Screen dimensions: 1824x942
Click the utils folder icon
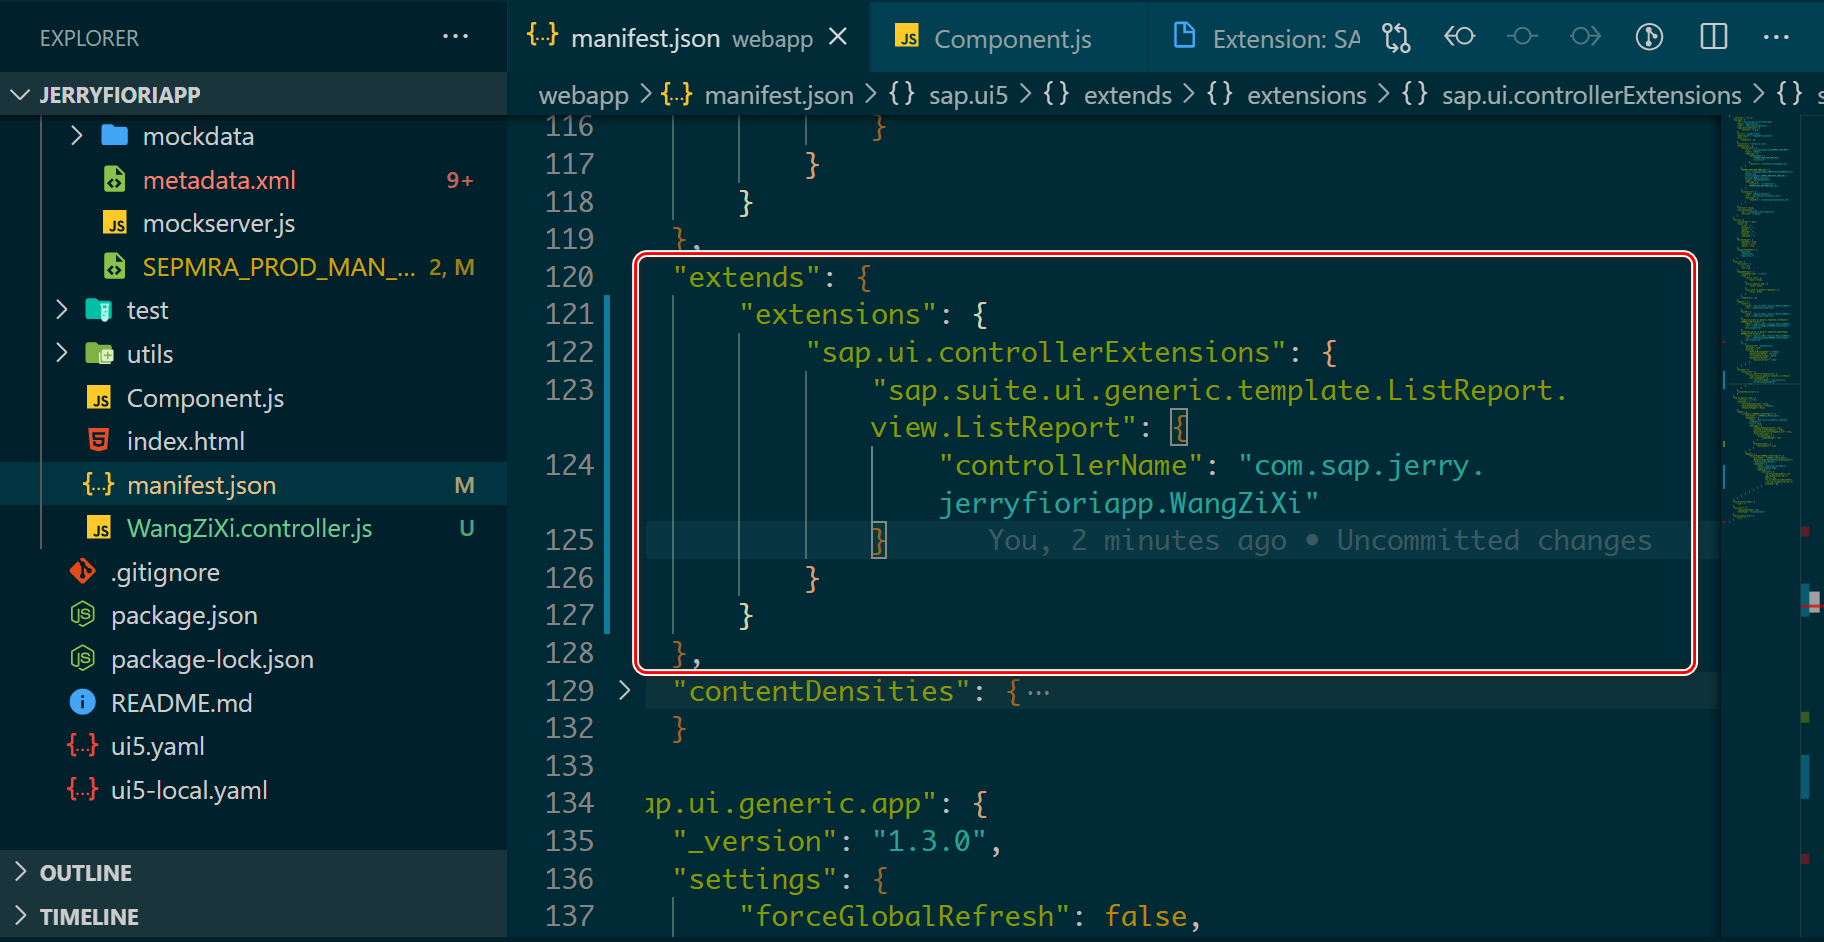coord(99,353)
